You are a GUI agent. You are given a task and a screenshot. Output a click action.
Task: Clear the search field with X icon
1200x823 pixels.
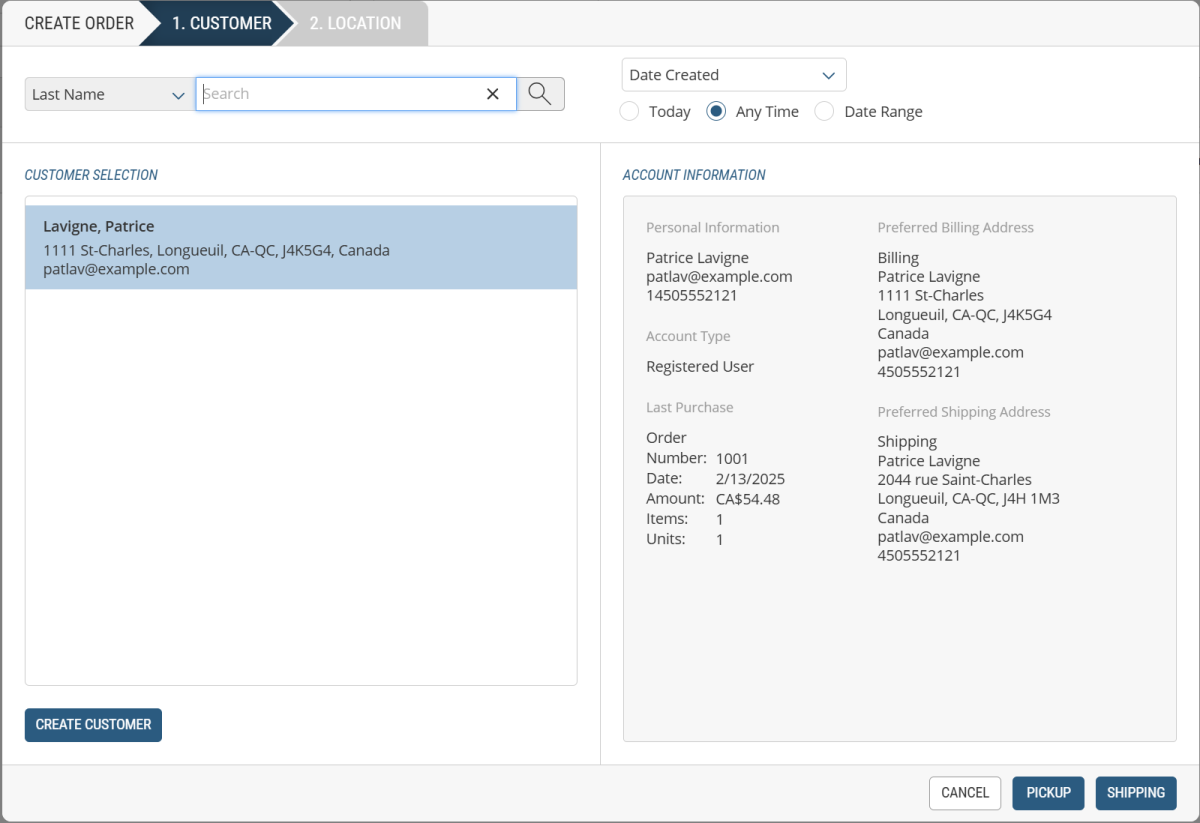click(x=492, y=94)
